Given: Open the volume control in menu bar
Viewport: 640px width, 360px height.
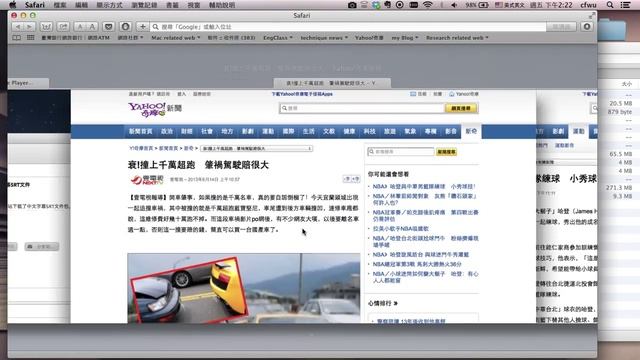Looking at the screenshot, I should [454, 5].
